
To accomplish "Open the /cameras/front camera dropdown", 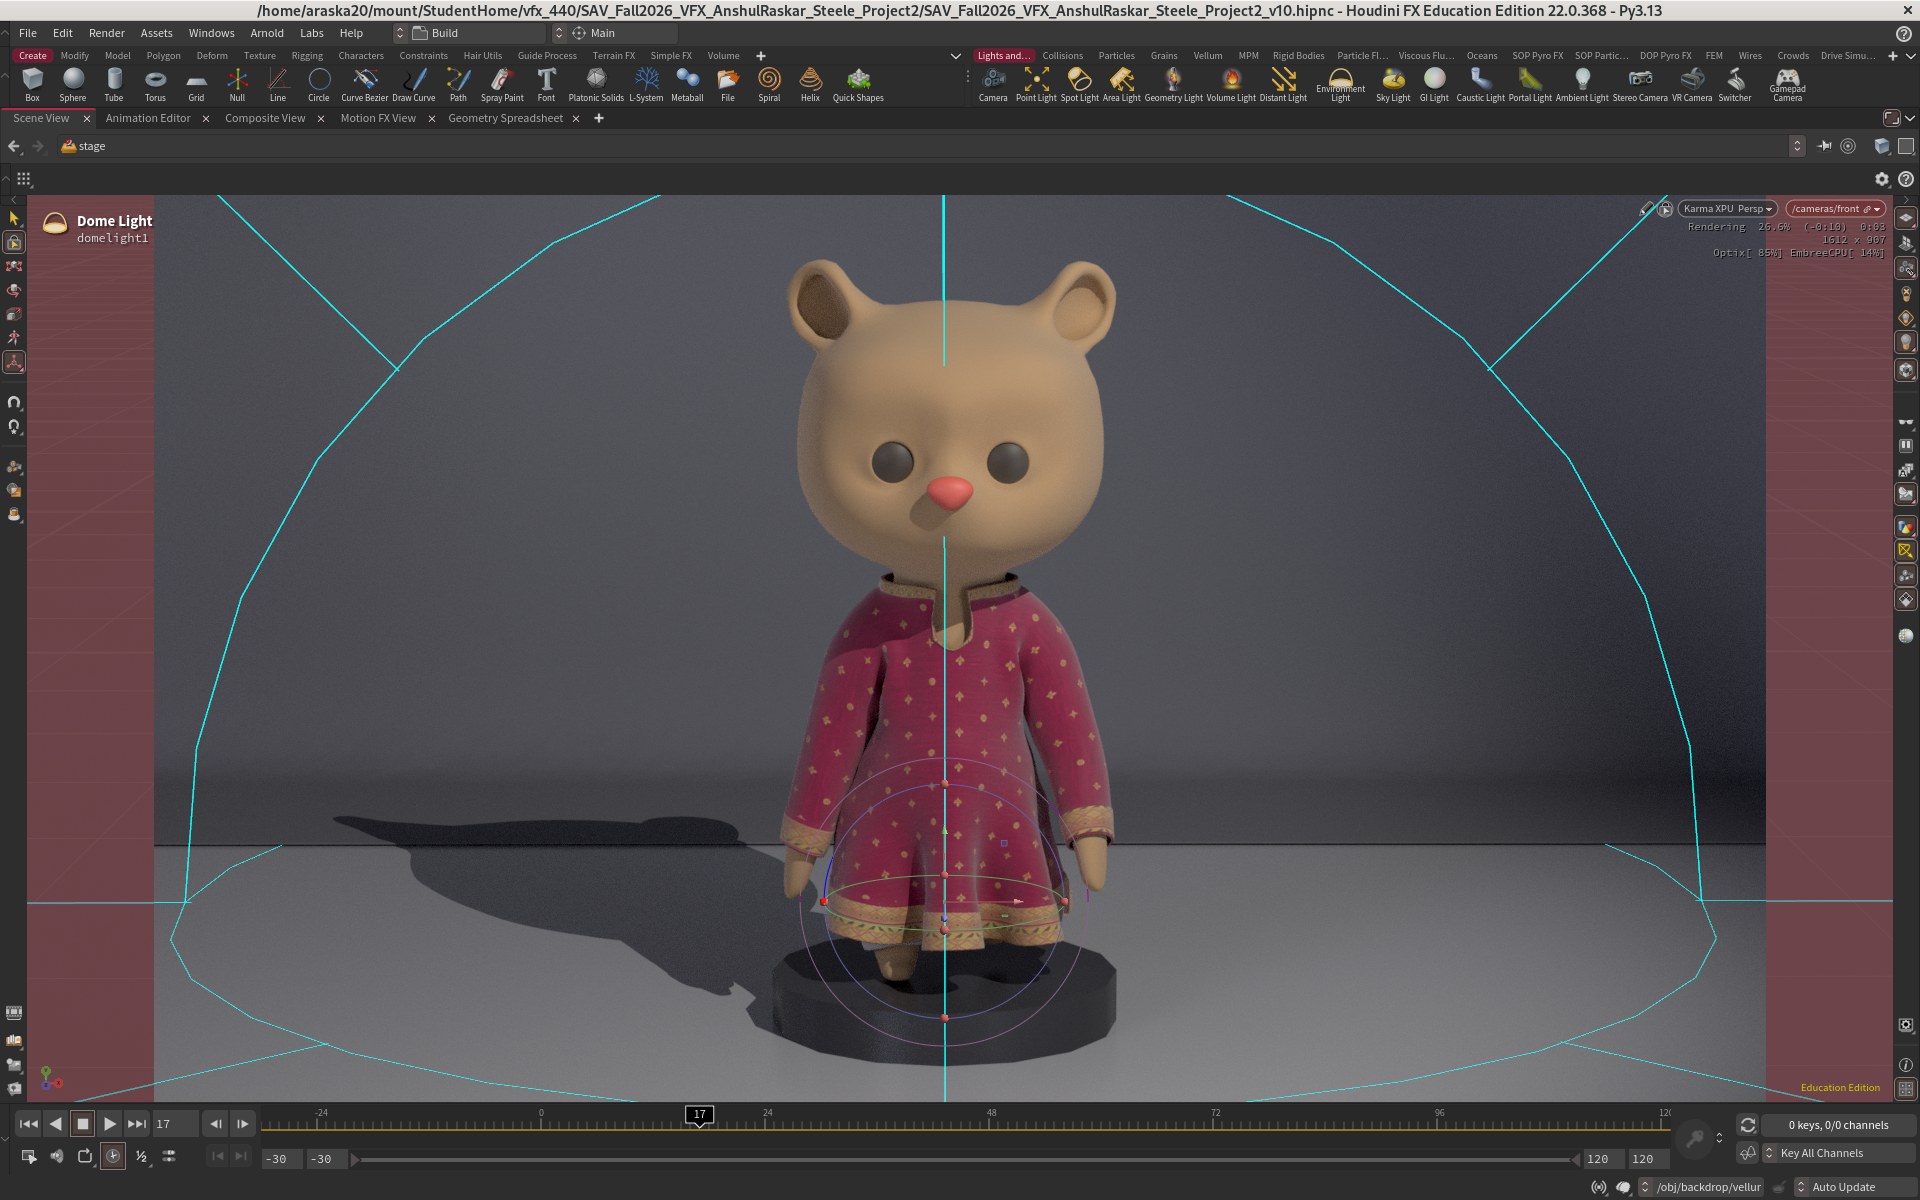I will point(1835,209).
